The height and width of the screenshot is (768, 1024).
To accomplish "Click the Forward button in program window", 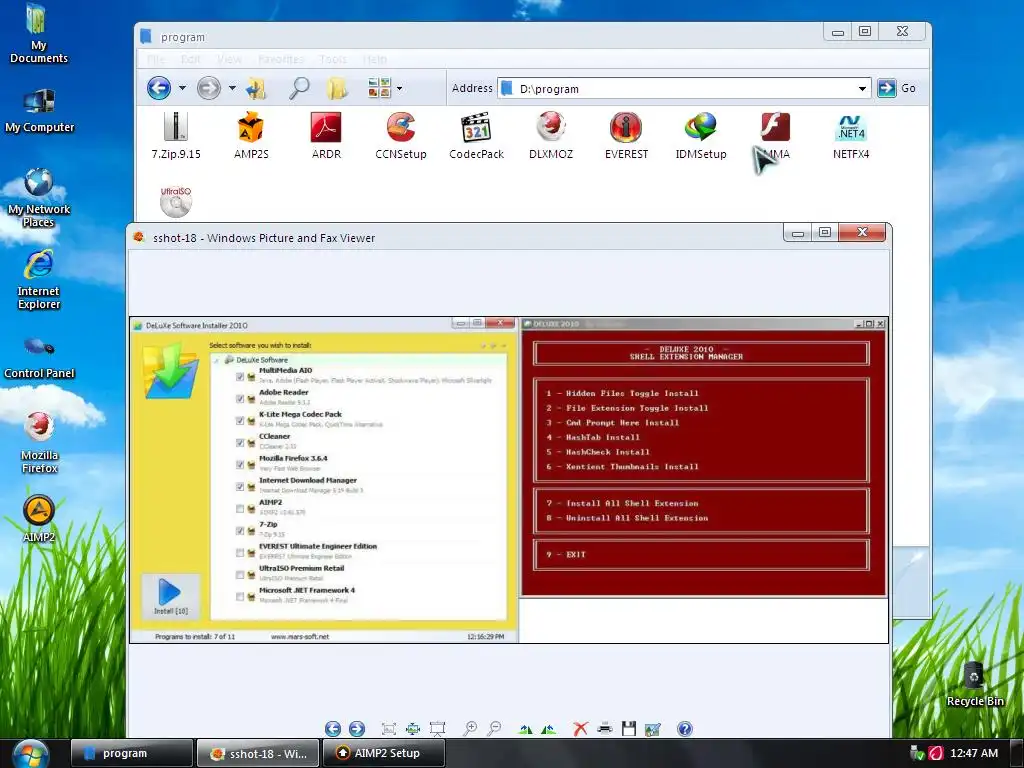I will click(x=209, y=88).
